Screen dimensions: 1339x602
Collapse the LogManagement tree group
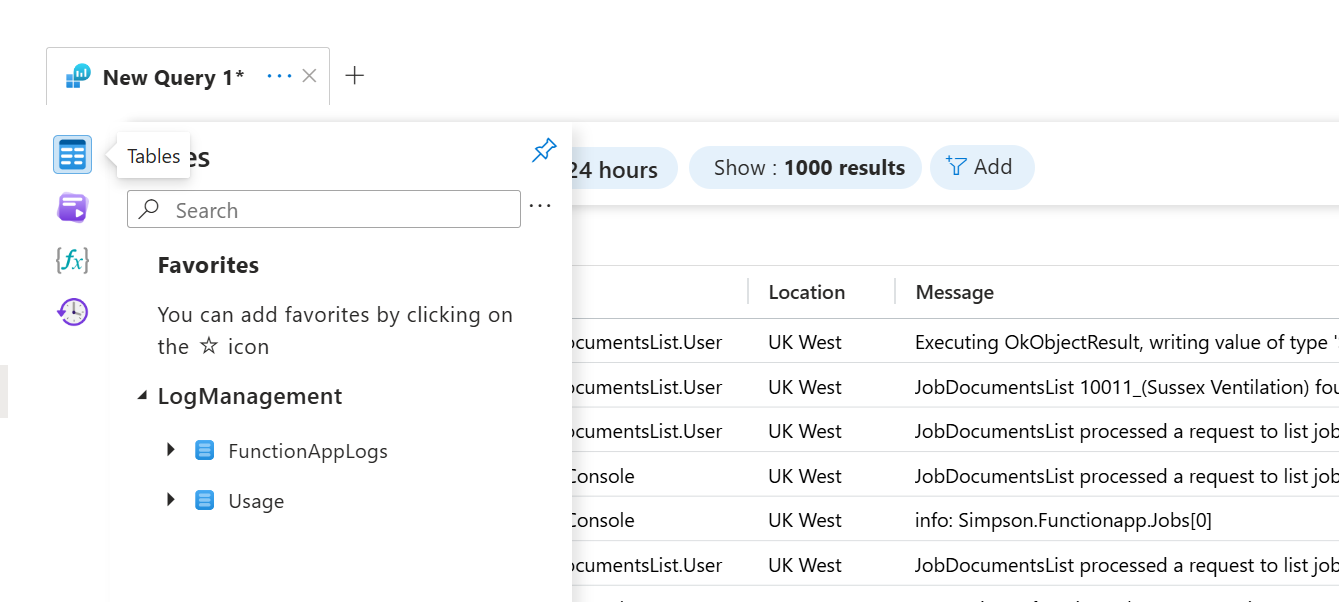pos(143,397)
